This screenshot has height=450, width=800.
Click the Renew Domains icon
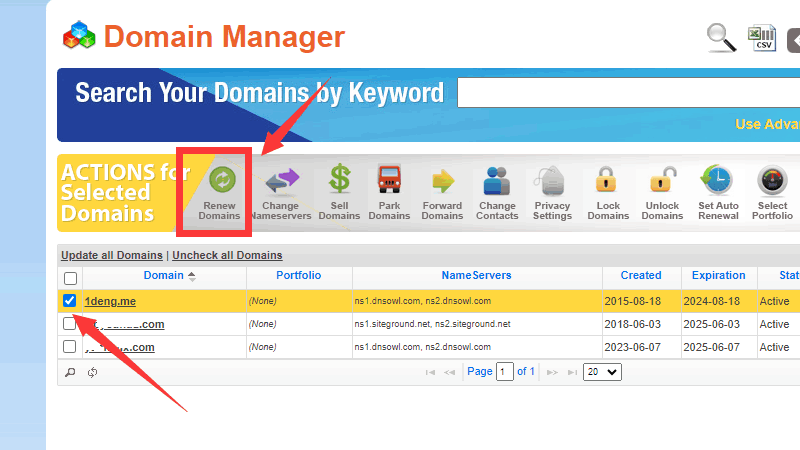point(222,180)
